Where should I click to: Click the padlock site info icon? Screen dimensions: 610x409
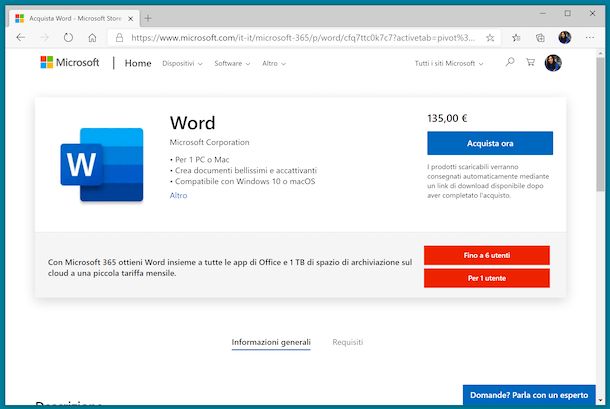click(119, 37)
